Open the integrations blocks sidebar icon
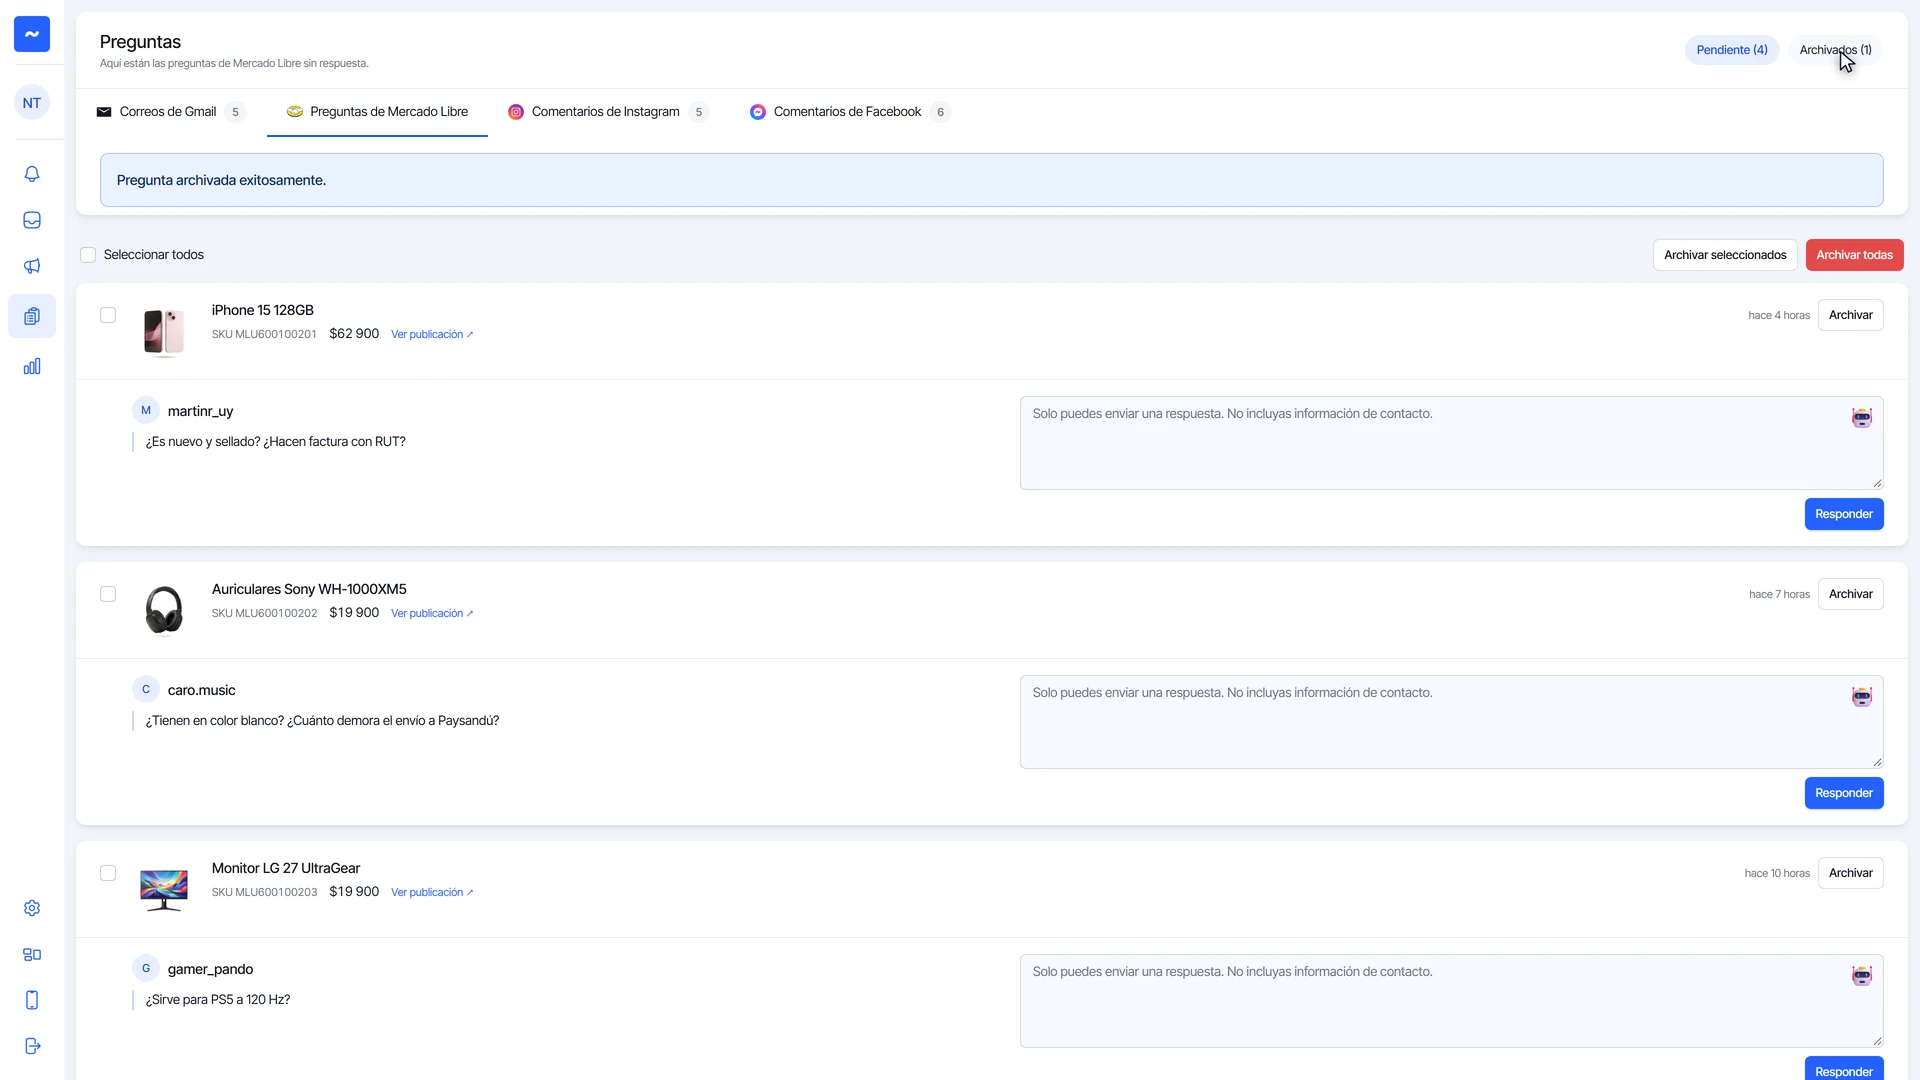 32,954
